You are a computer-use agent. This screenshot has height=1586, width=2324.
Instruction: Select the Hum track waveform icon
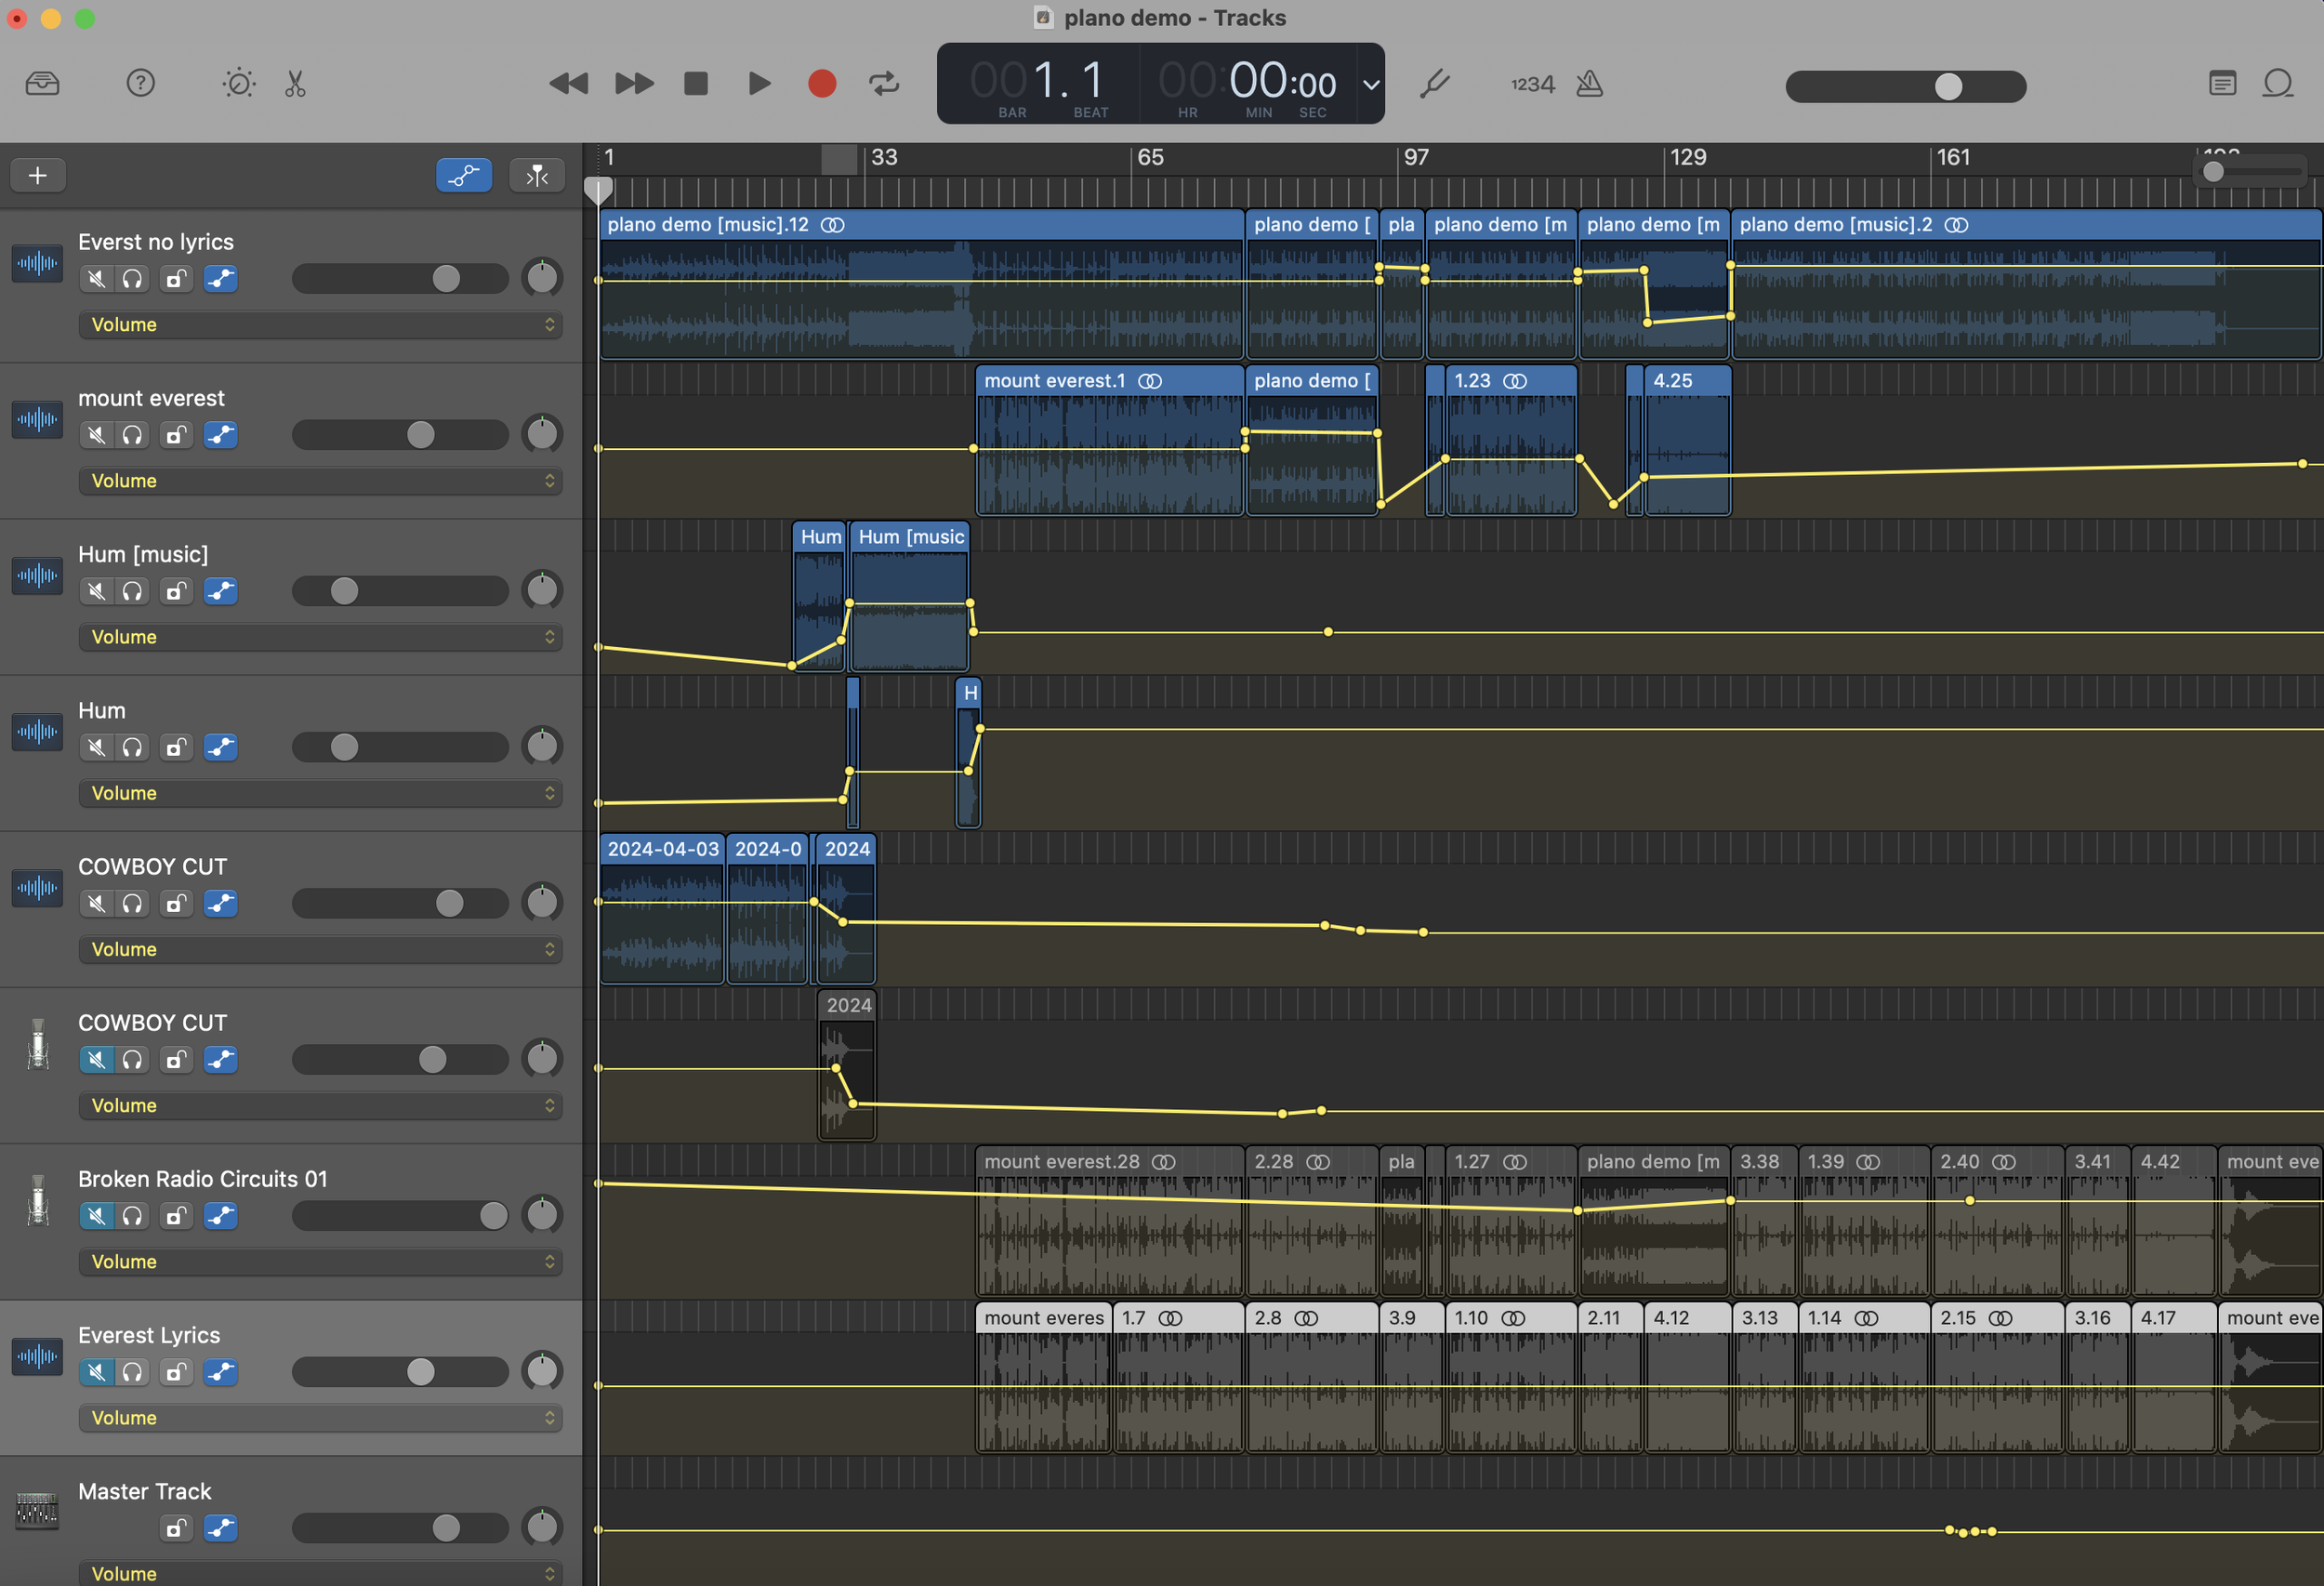[37, 731]
